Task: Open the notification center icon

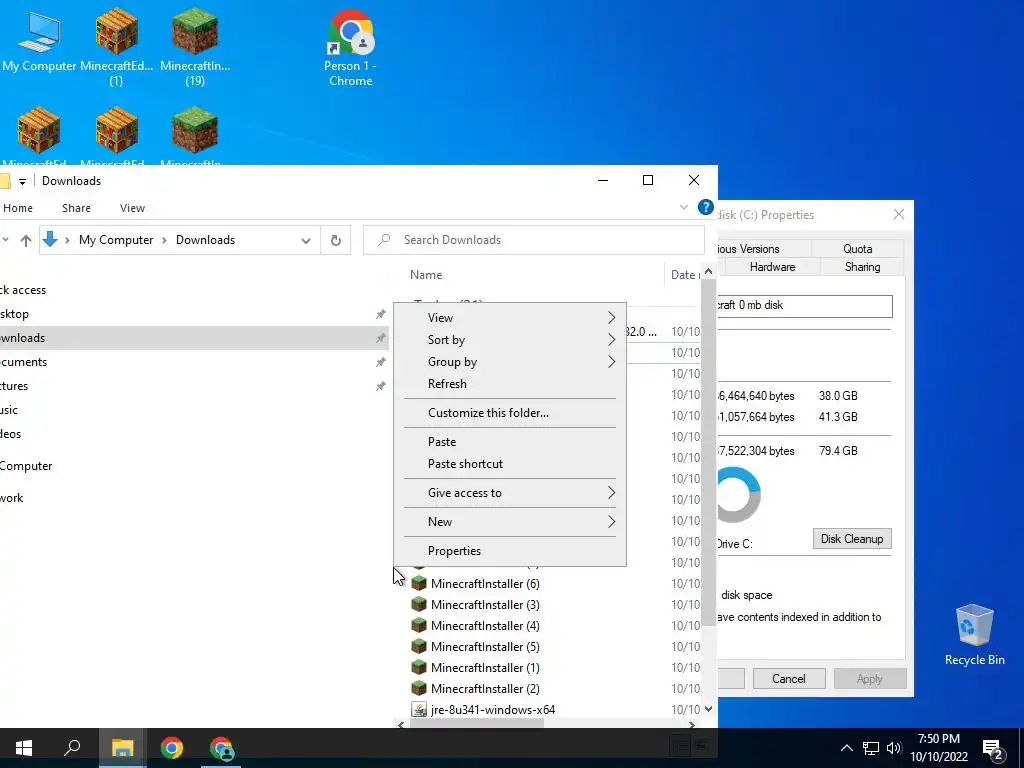Action: pos(993,748)
